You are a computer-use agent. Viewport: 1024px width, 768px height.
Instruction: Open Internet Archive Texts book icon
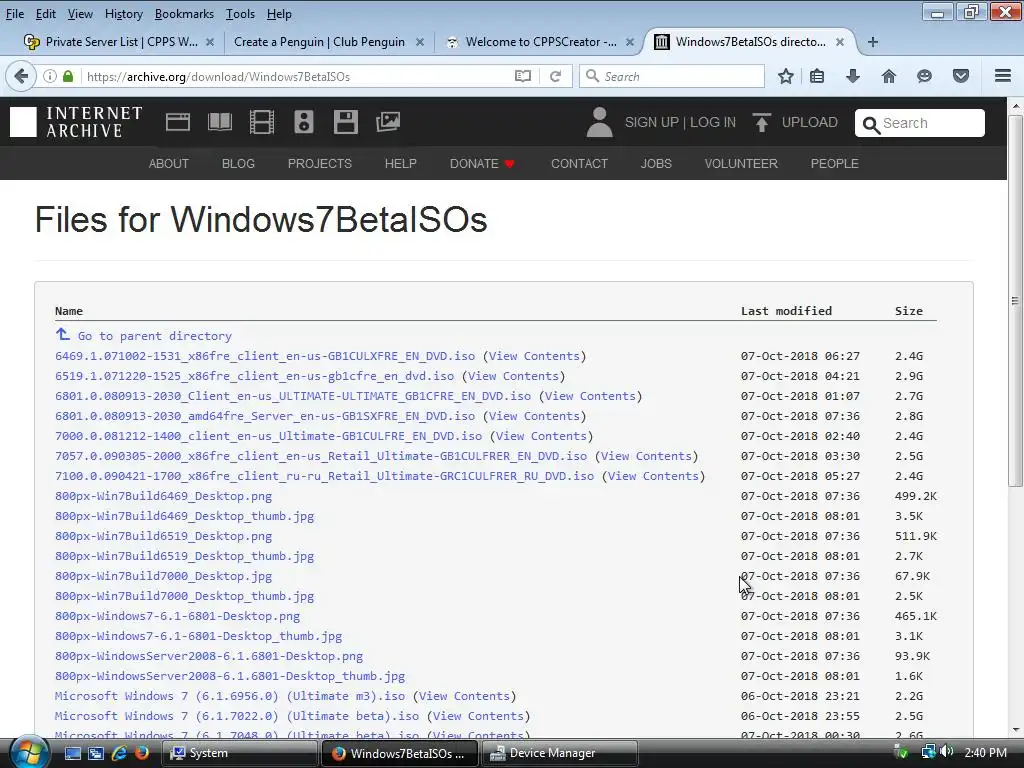tap(220, 122)
